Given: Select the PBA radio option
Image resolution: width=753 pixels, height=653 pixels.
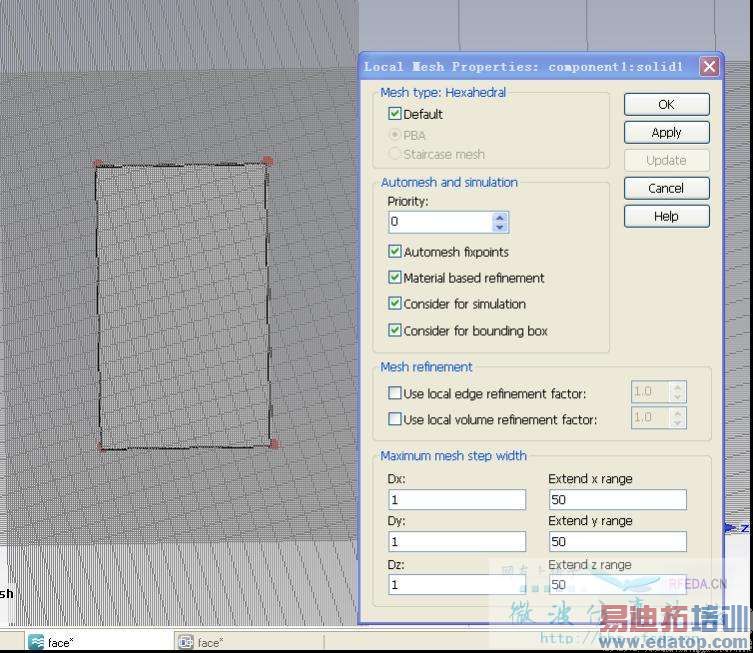Looking at the screenshot, I should pyautogui.click(x=394, y=135).
